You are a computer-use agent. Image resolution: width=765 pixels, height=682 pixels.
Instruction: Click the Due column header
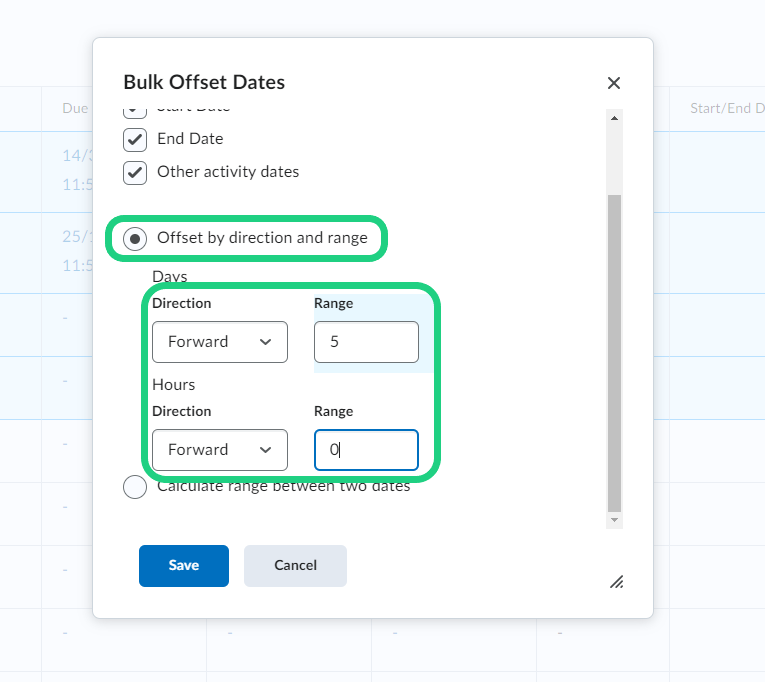coord(75,108)
